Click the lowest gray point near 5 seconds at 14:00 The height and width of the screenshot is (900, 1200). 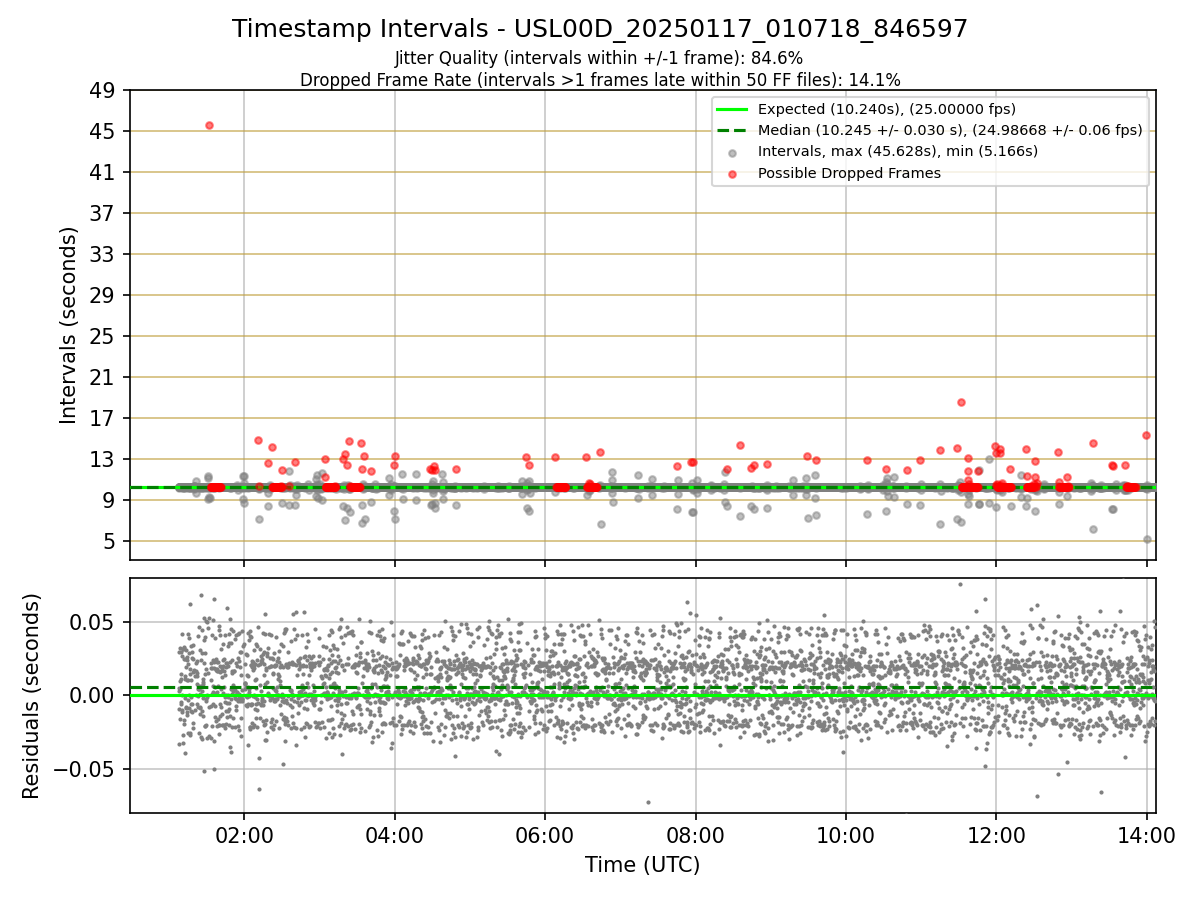(x=1147, y=539)
